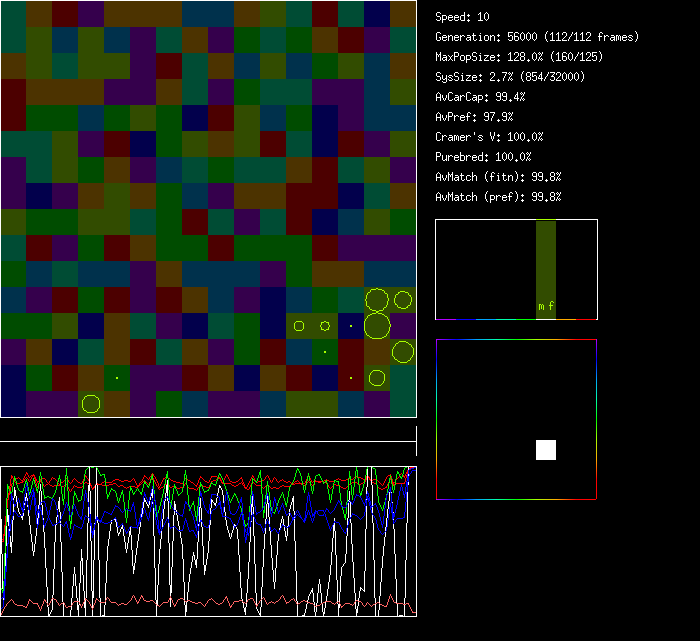Click the white square in the rainbow-bordered box
The image size is (700, 641).
tap(545, 450)
